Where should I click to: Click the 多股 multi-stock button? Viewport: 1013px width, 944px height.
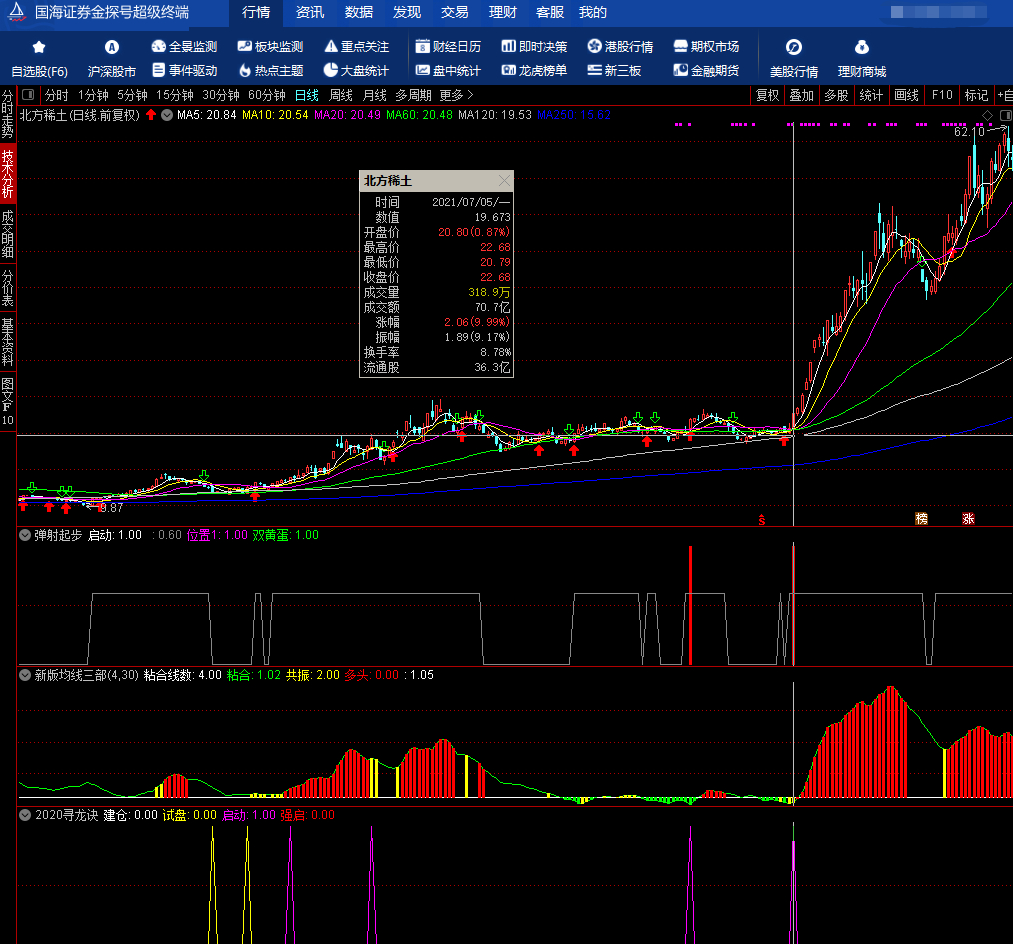837,95
